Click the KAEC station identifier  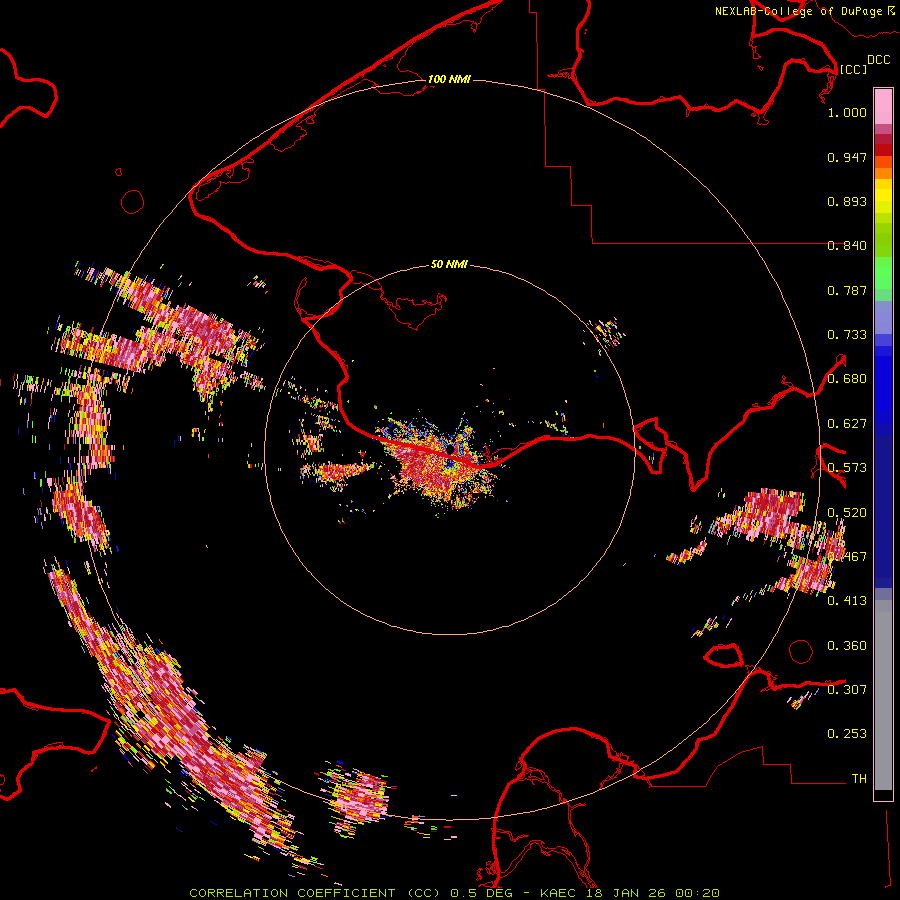[558, 893]
